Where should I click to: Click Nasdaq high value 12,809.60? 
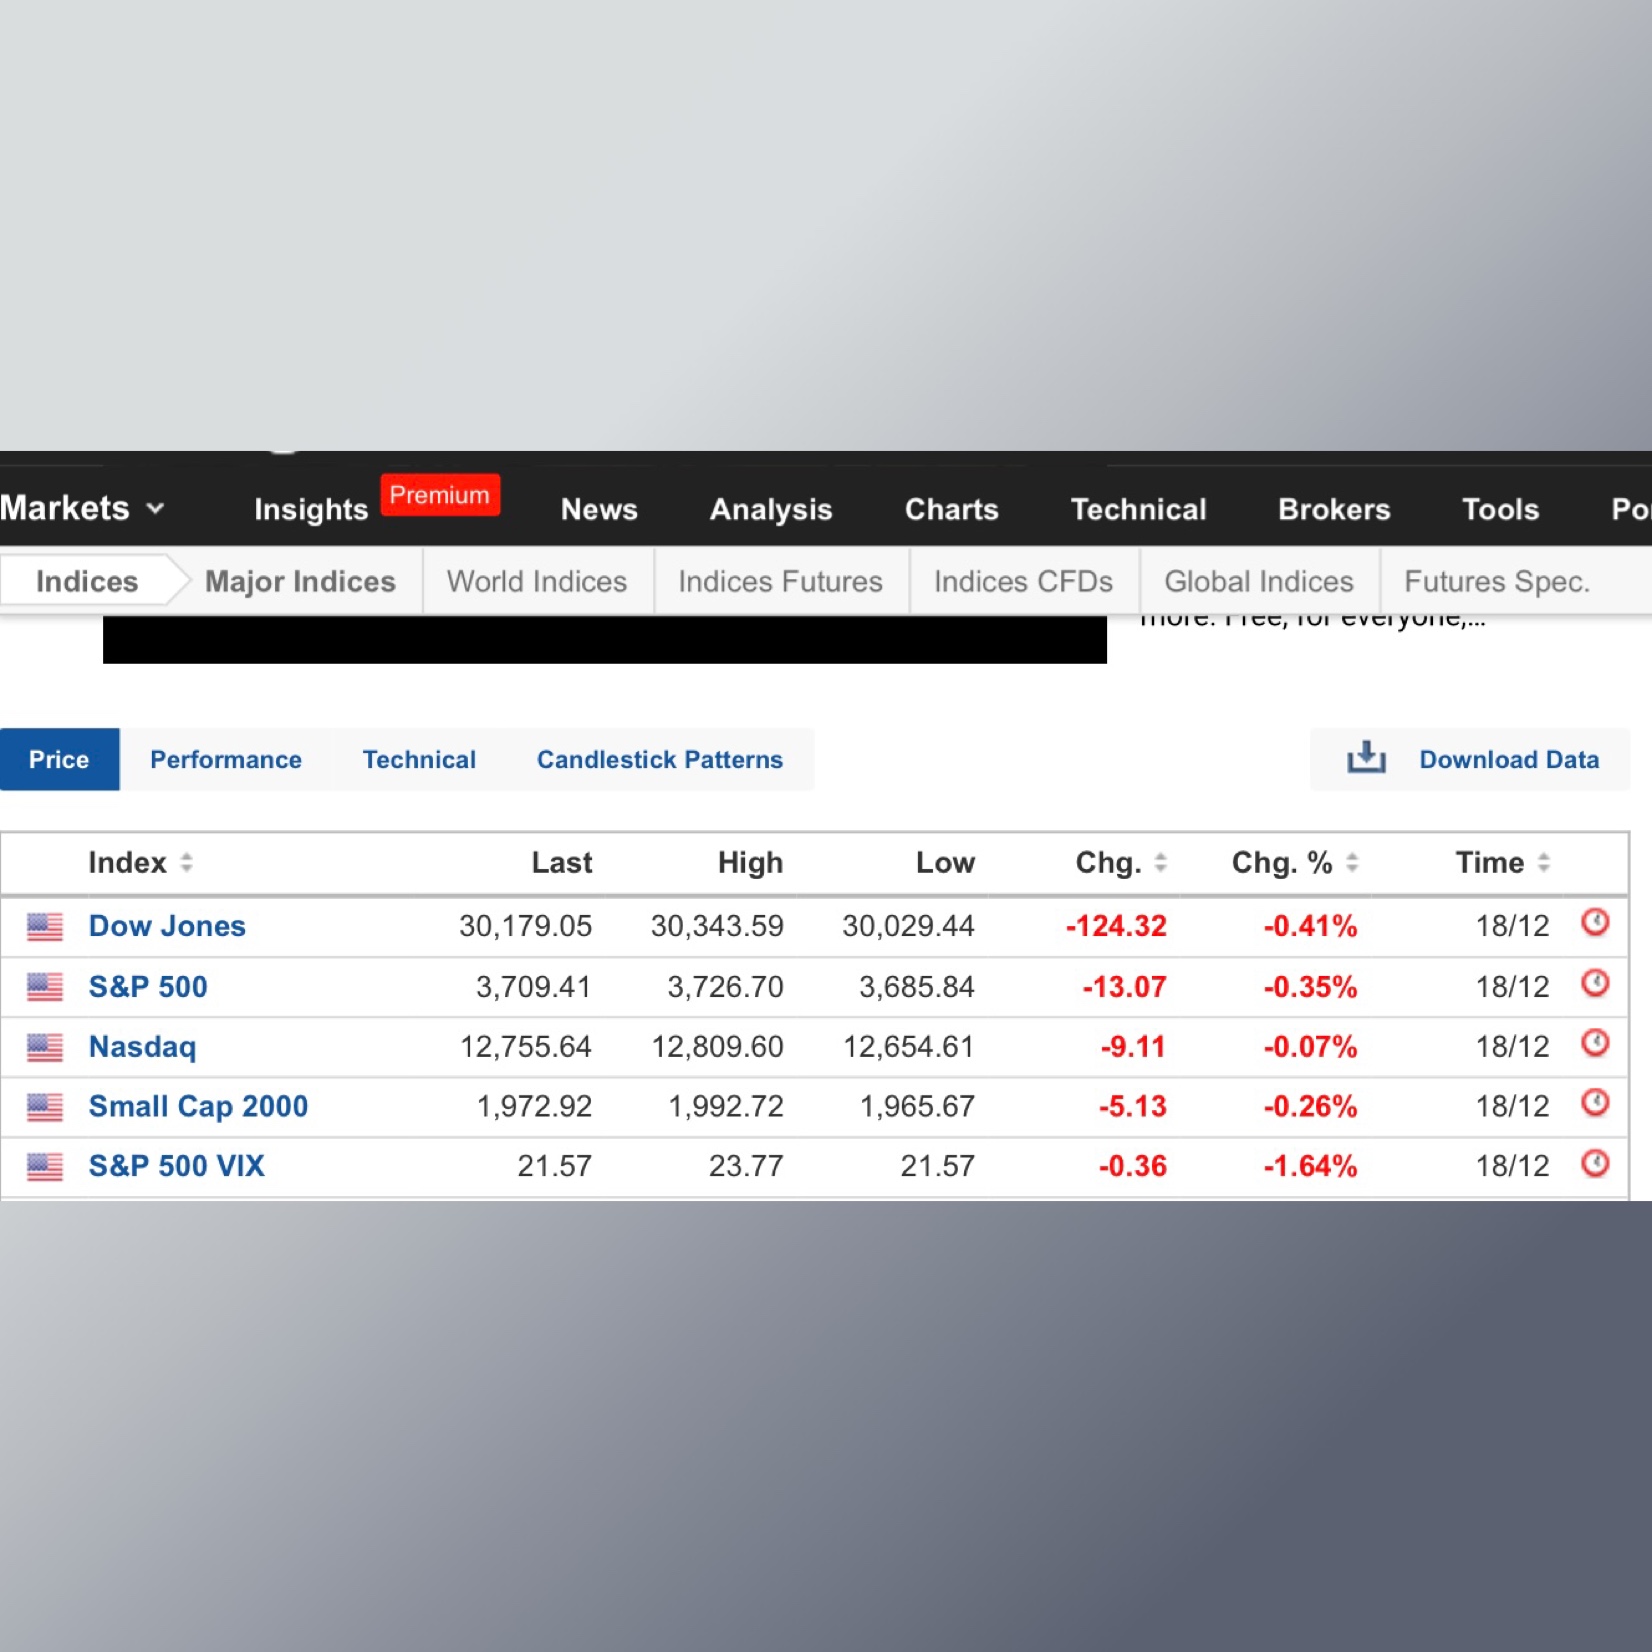coord(717,1047)
